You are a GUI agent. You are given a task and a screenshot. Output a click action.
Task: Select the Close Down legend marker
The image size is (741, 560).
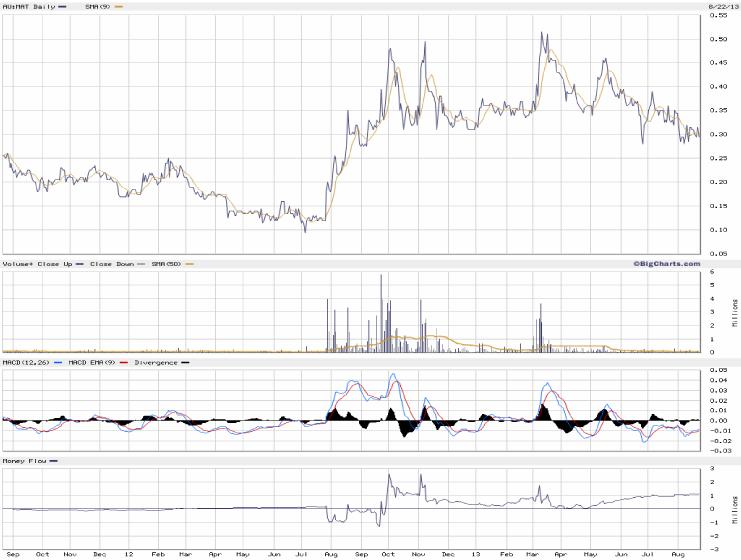click(x=141, y=263)
